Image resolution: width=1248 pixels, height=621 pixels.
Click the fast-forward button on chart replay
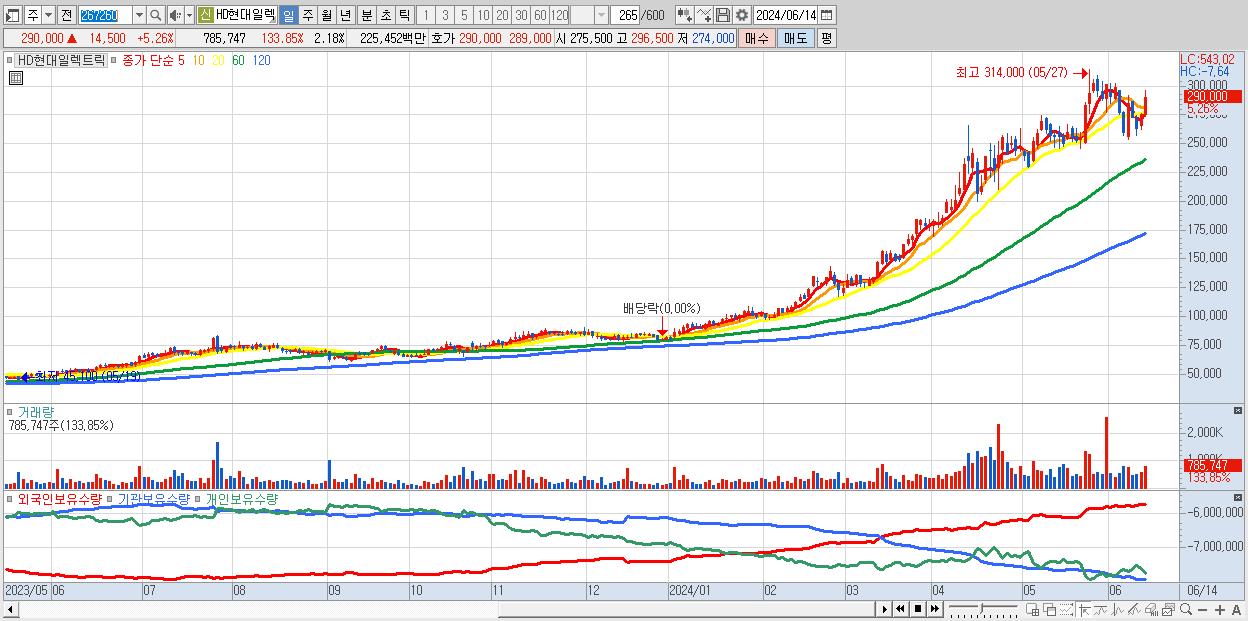pyautogui.click(x=935, y=609)
